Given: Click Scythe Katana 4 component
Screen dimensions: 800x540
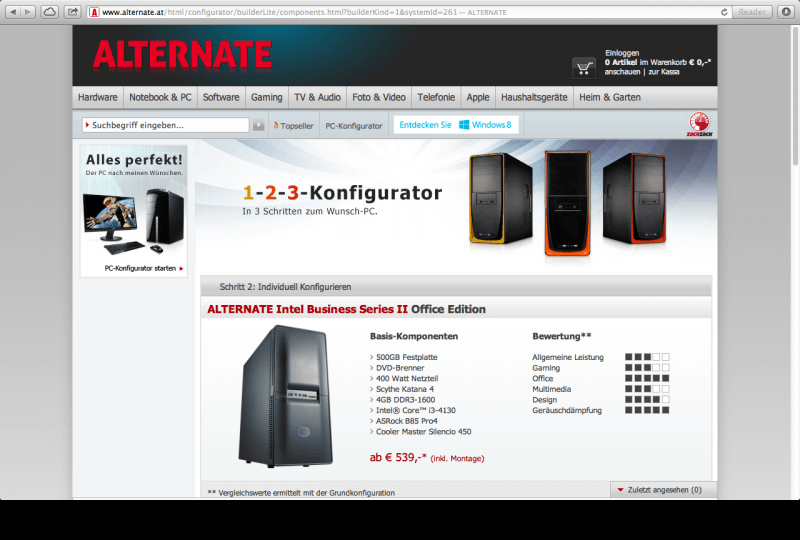Looking at the screenshot, I should coord(405,389).
